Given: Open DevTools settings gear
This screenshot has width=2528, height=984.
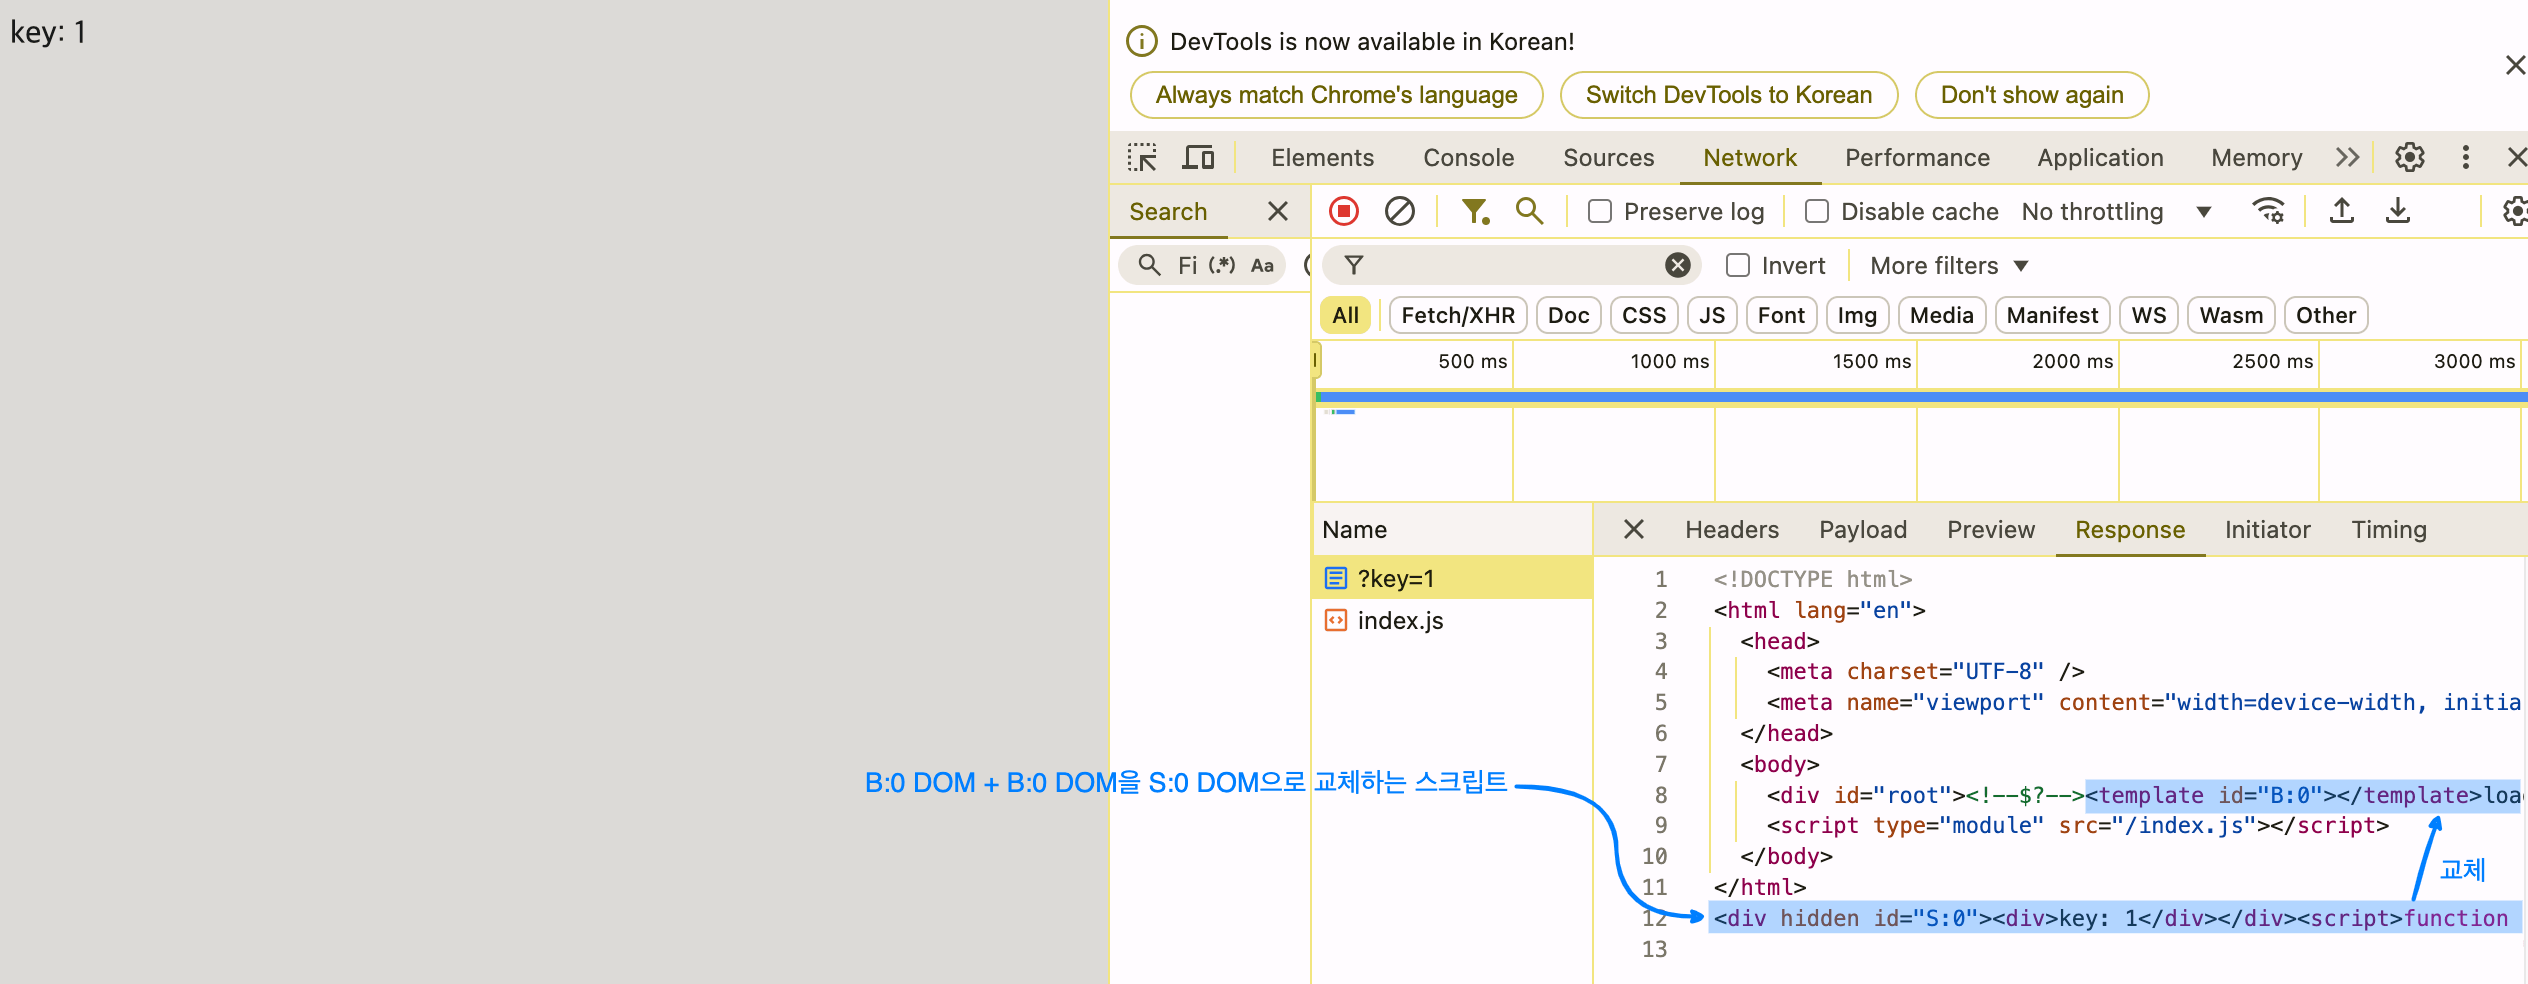Looking at the screenshot, I should [2410, 158].
